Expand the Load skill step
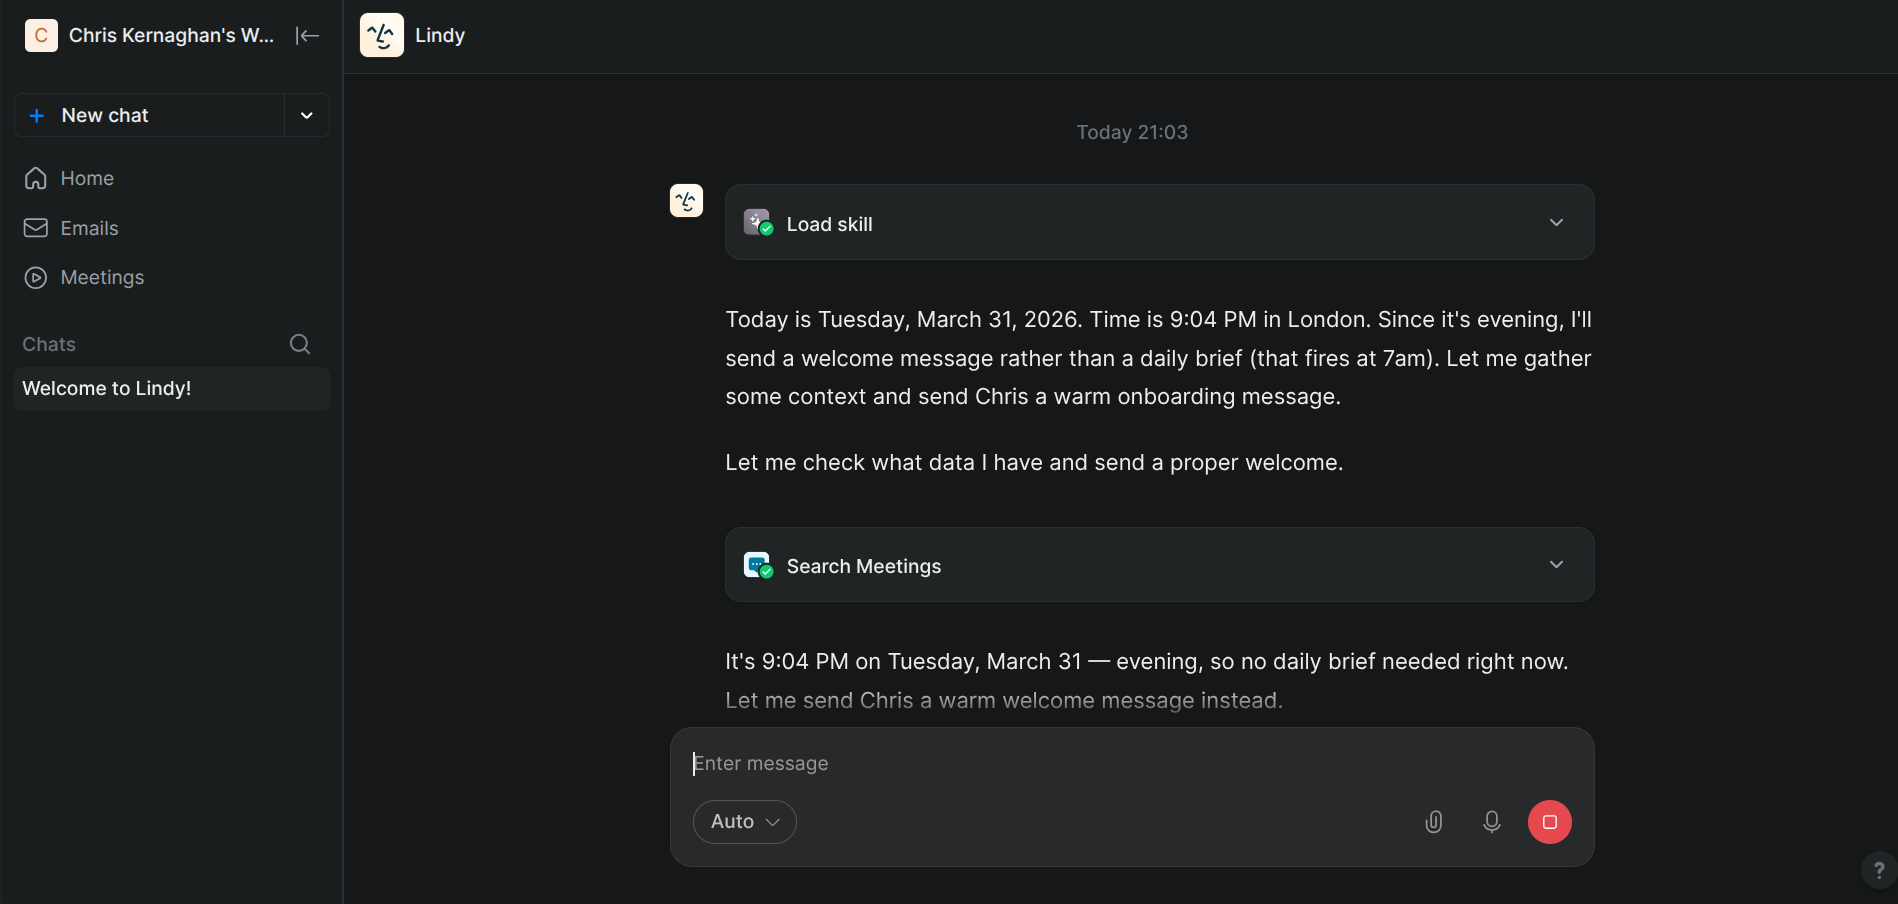Screen dimensions: 1898x904 click(x=1555, y=223)
